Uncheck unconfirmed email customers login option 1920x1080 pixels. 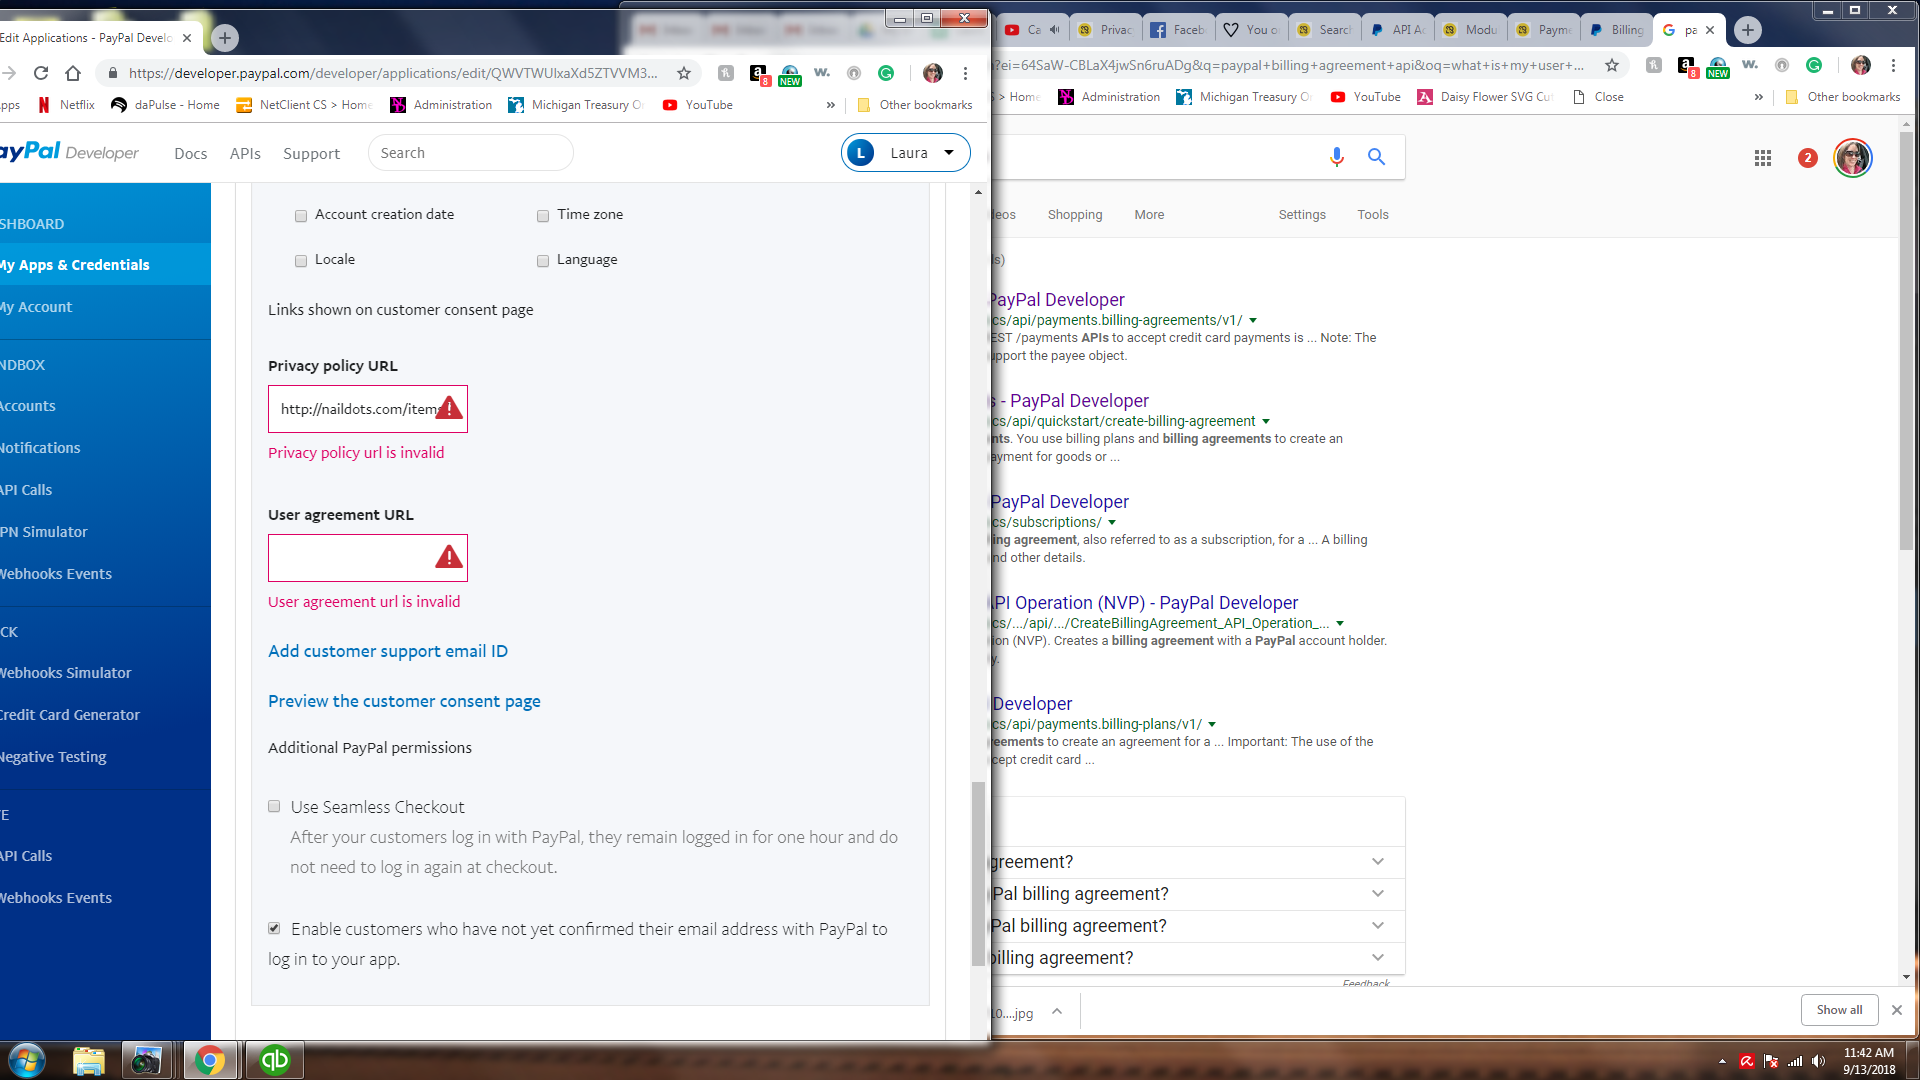coord(274,928)
